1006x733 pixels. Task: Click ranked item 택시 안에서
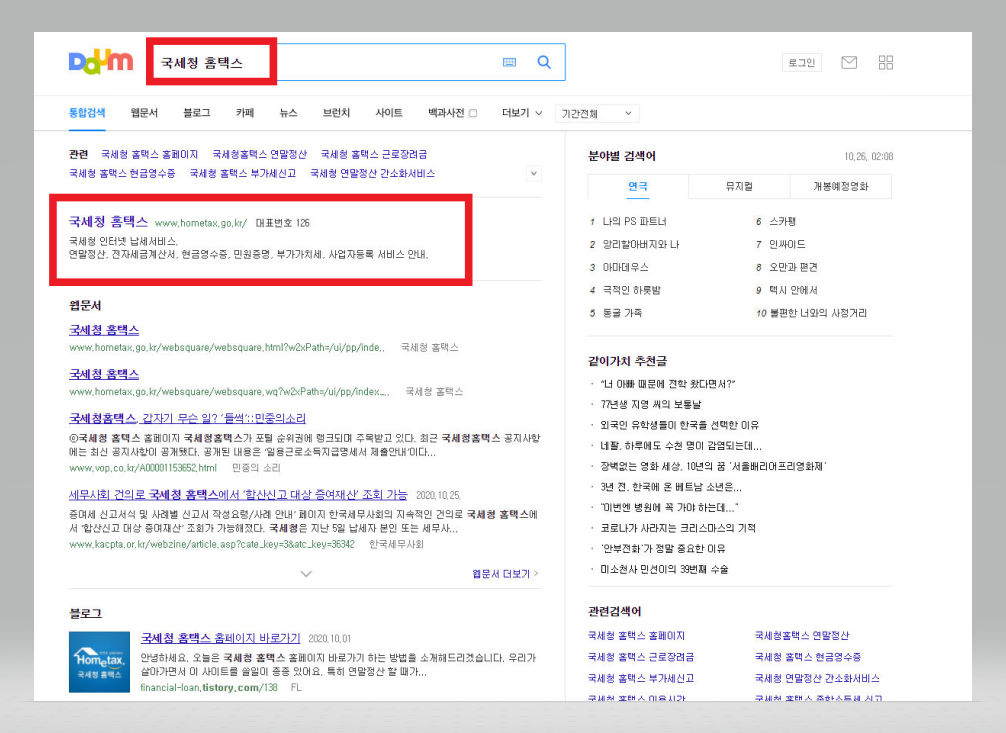[x=793, y=290]
